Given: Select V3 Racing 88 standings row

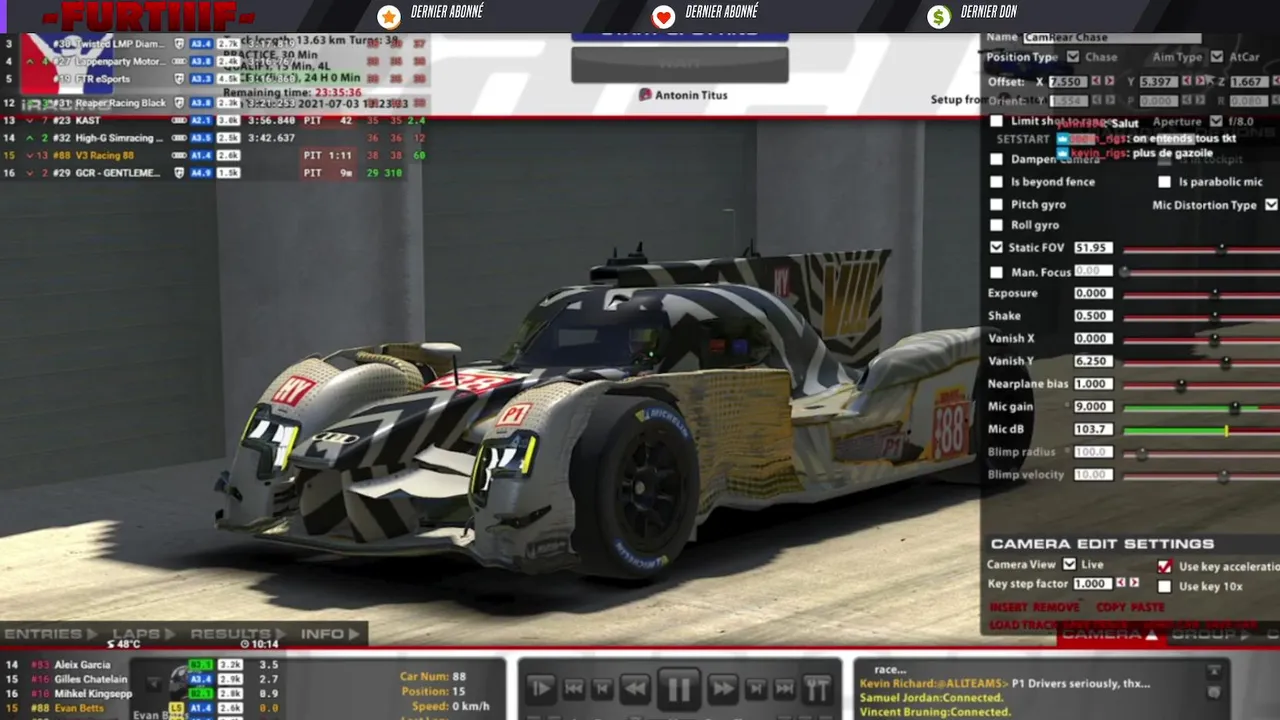Looking at the screenshot, I should tap(214, 155).
